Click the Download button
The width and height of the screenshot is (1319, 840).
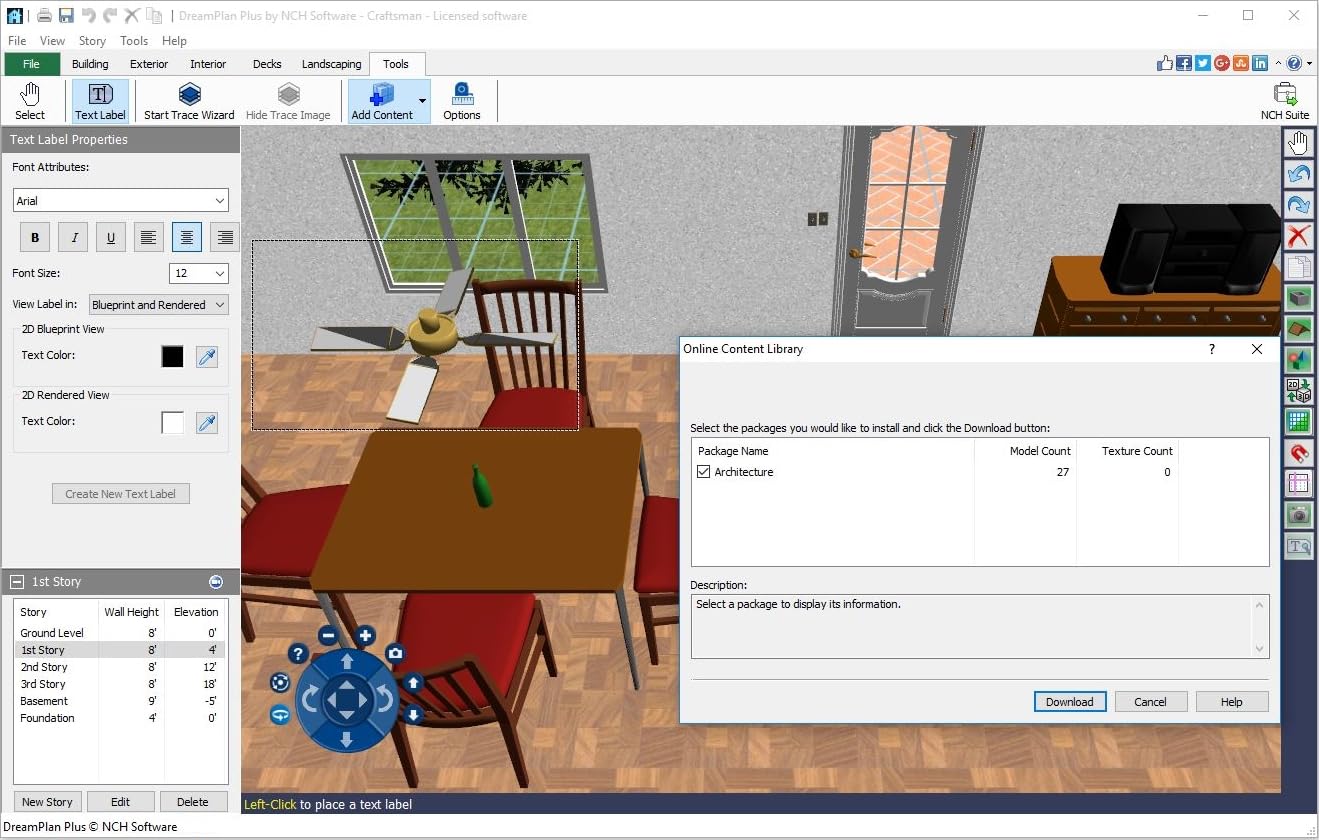(x=1070, y=702)
